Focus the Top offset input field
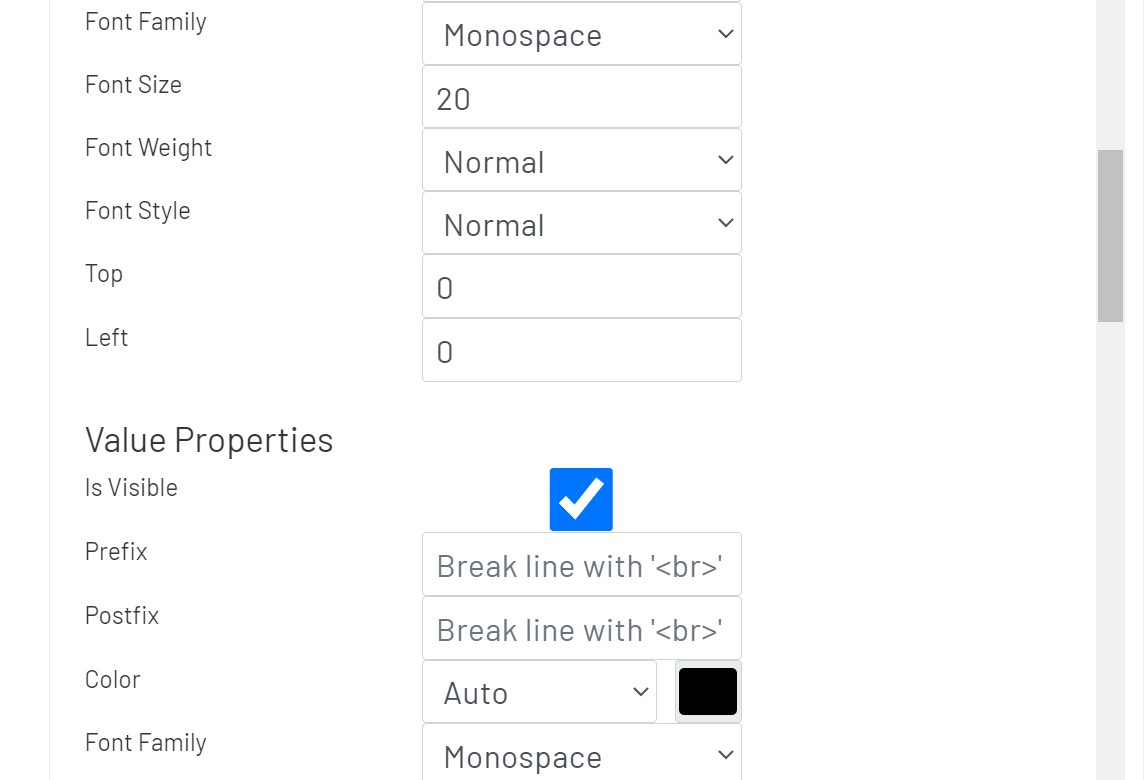Image resolution: width=1144 pixels, height=780 pixels. [x=581, y=287]
